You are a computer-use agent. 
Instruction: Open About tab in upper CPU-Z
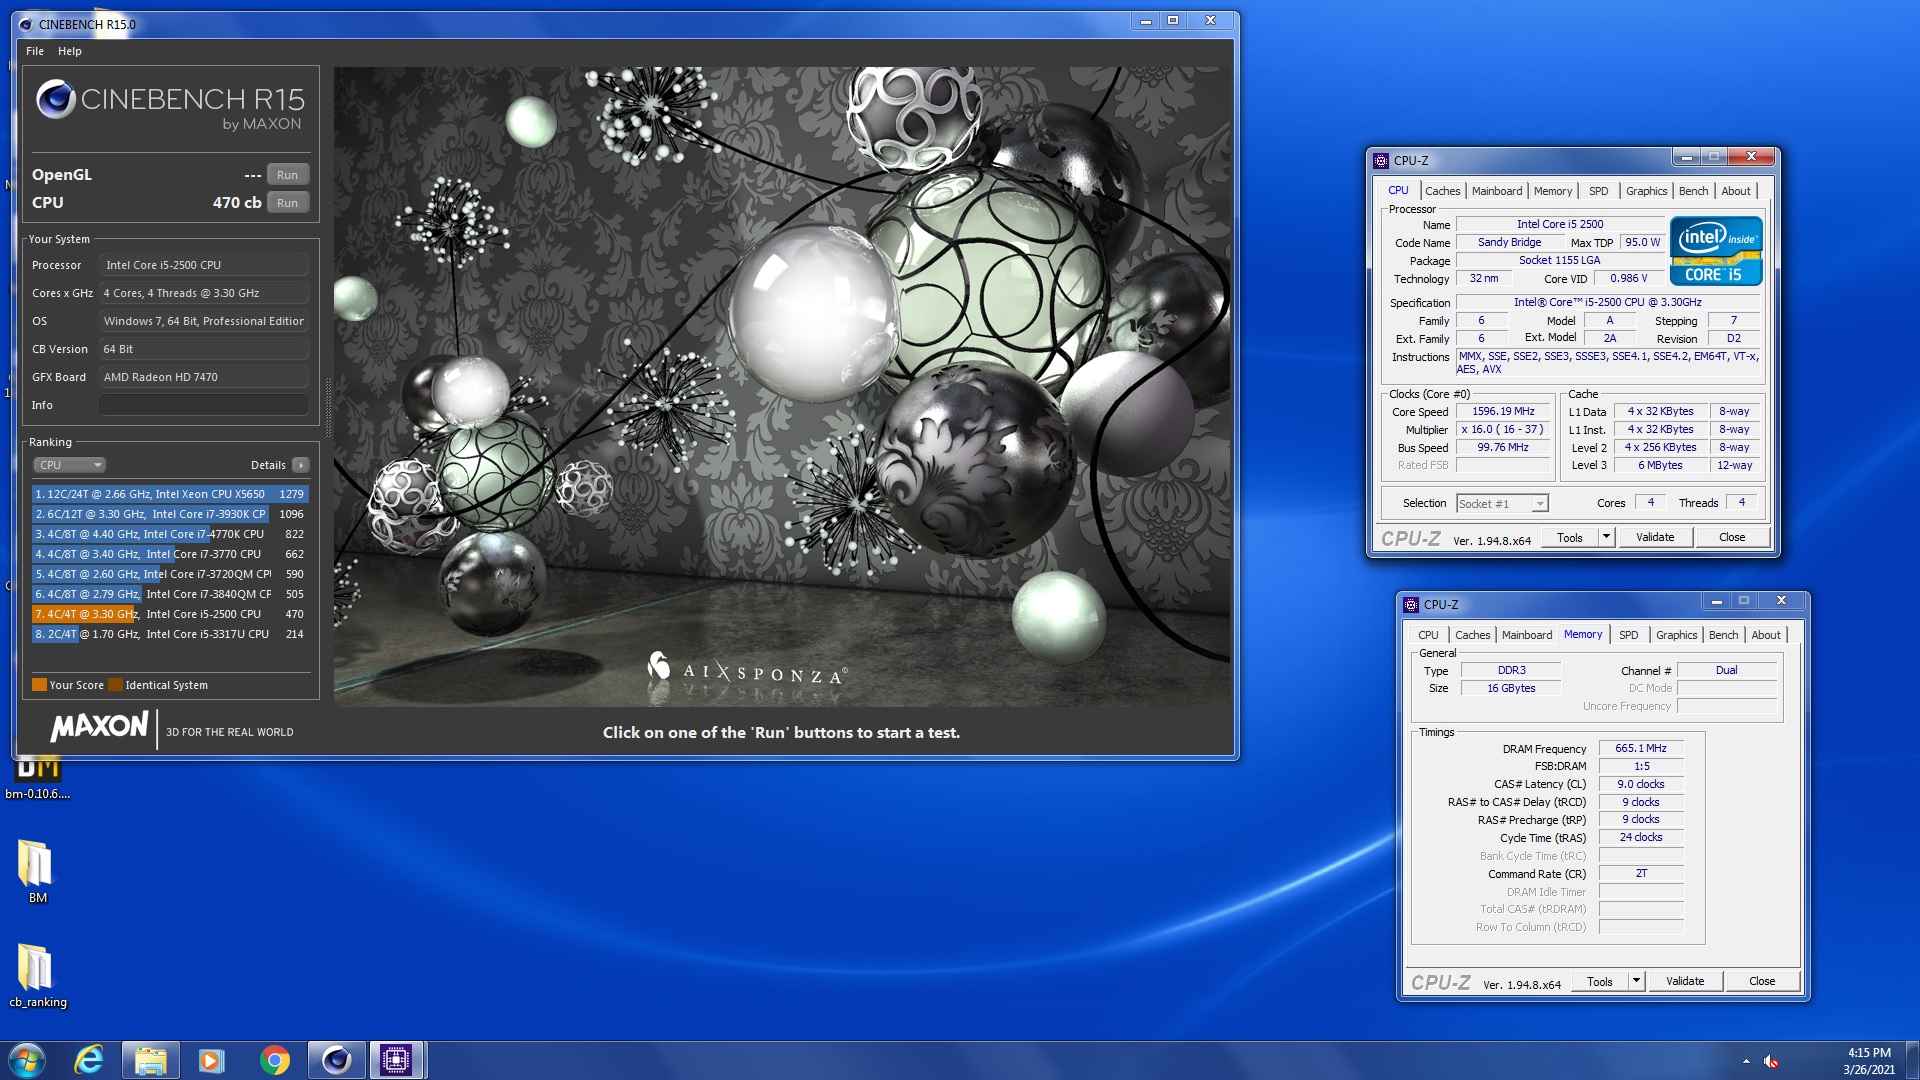(x=1736, y=191)
